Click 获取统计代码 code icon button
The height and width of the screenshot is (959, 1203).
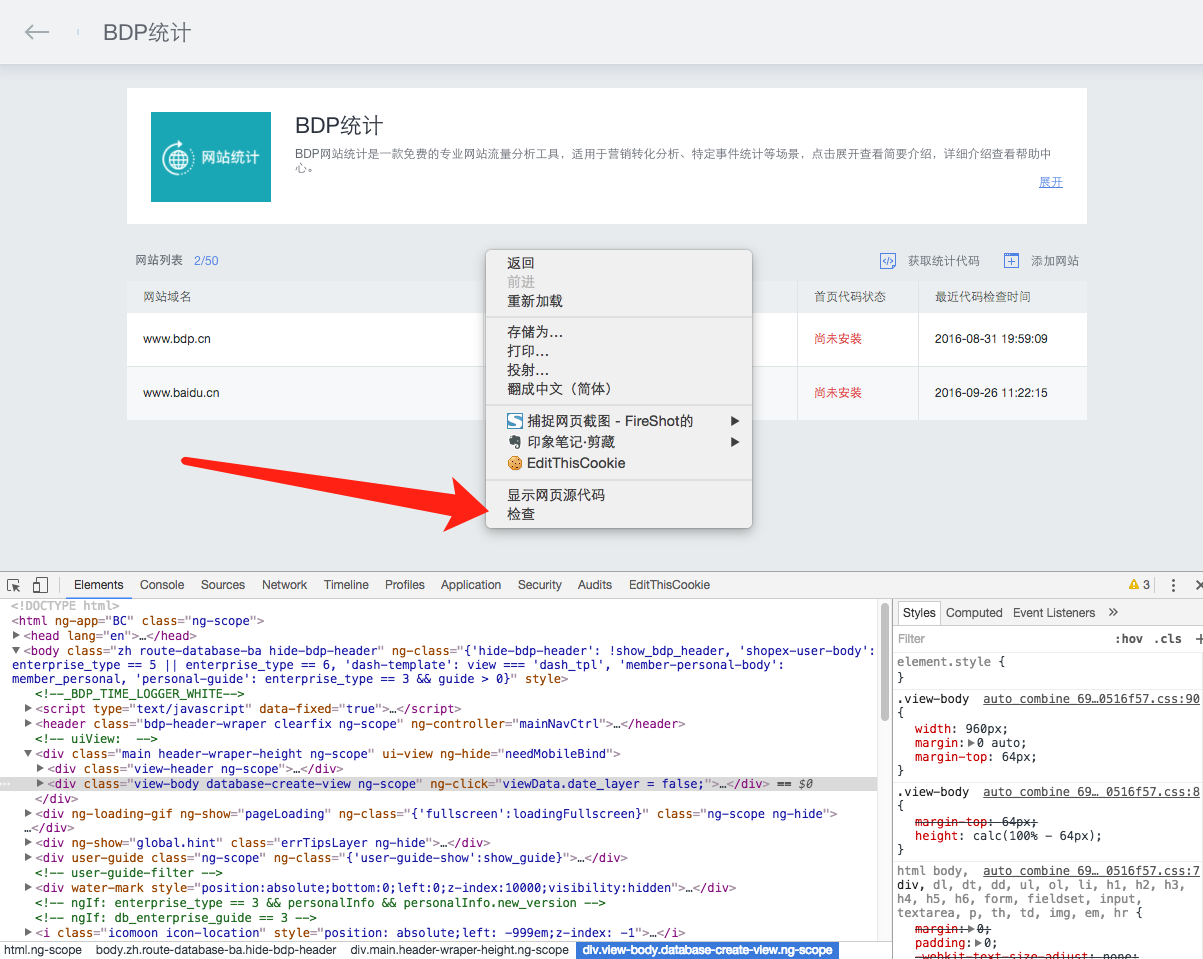(888, 261)
